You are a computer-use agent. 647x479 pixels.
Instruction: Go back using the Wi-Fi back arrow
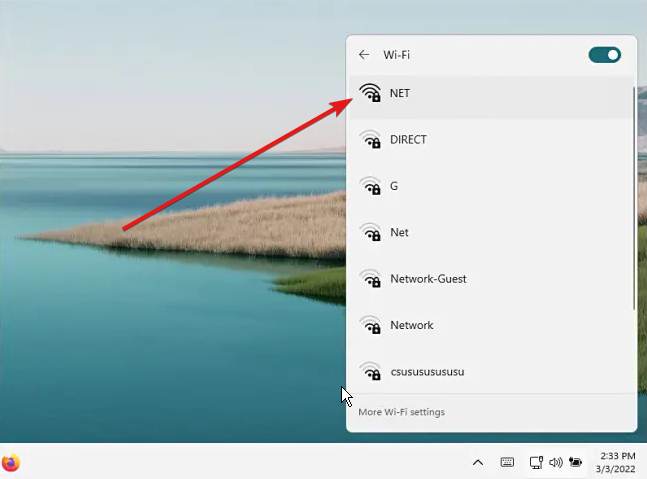coord(364,54)
